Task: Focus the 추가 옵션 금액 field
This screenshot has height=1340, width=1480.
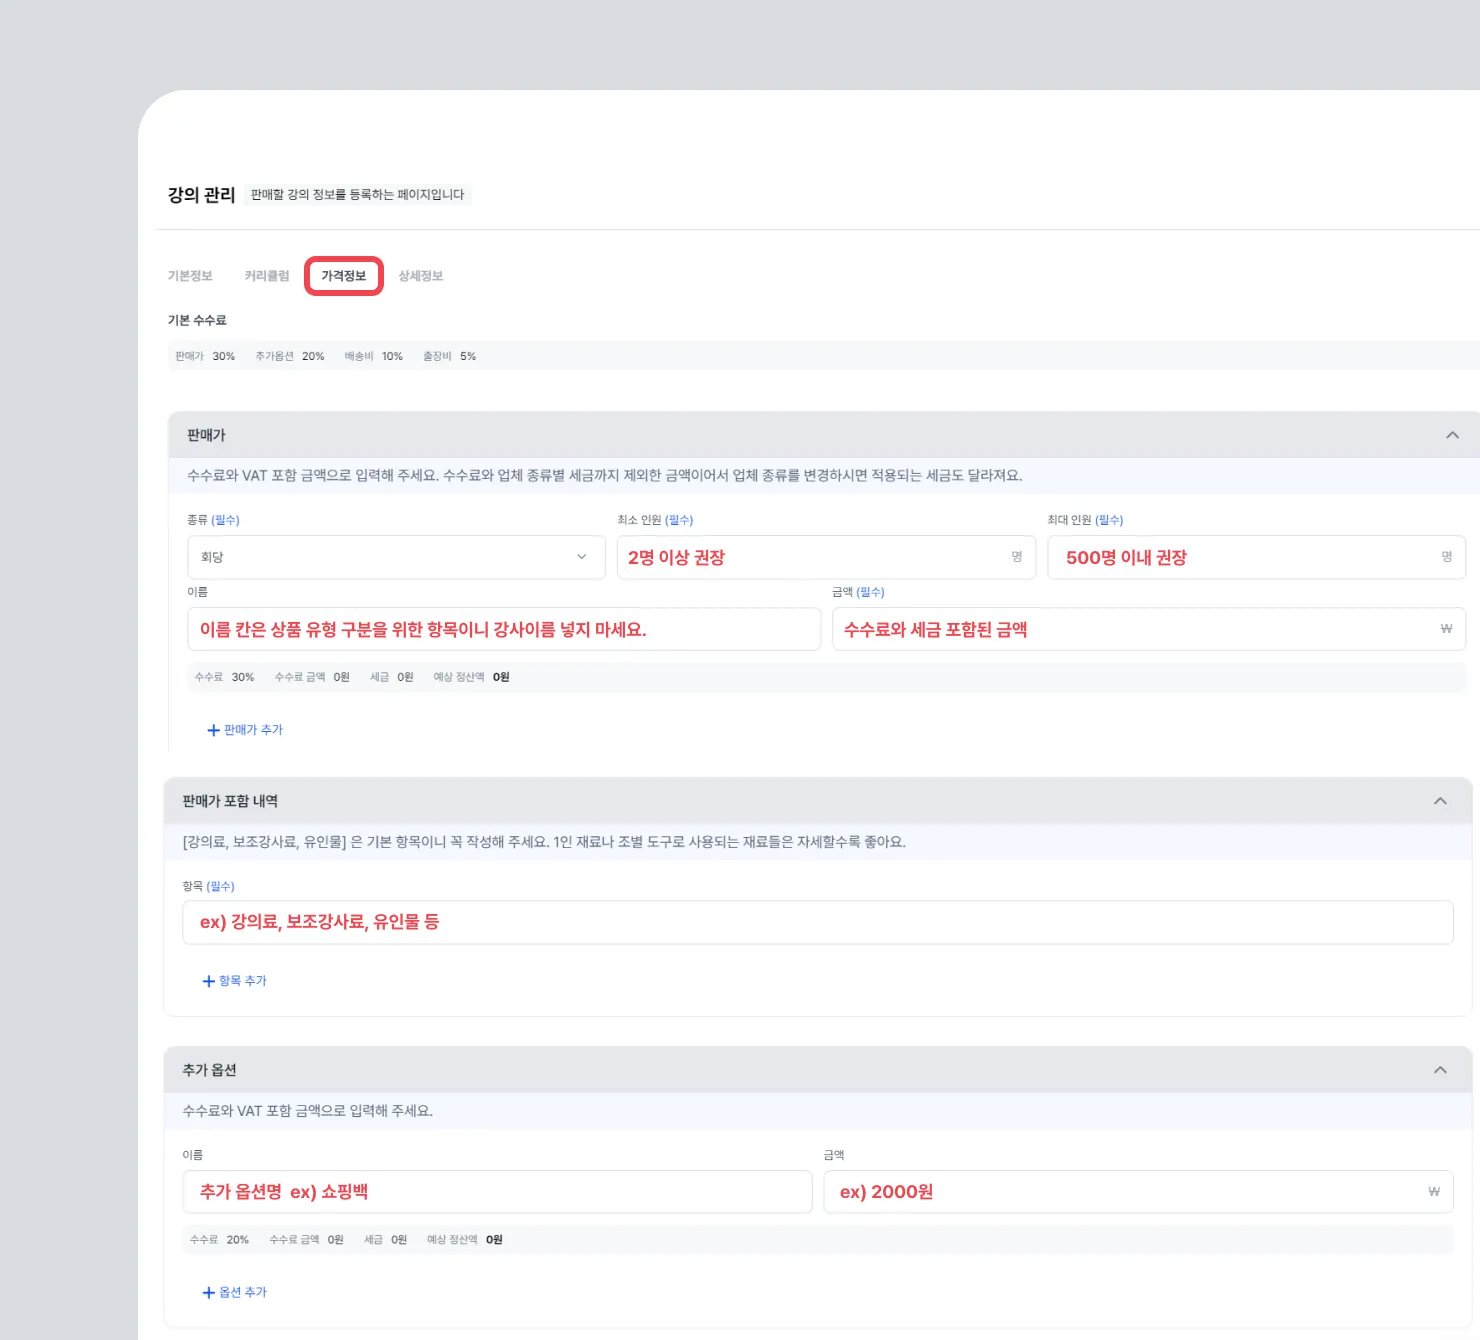Action: [x=1138, y=1192]
